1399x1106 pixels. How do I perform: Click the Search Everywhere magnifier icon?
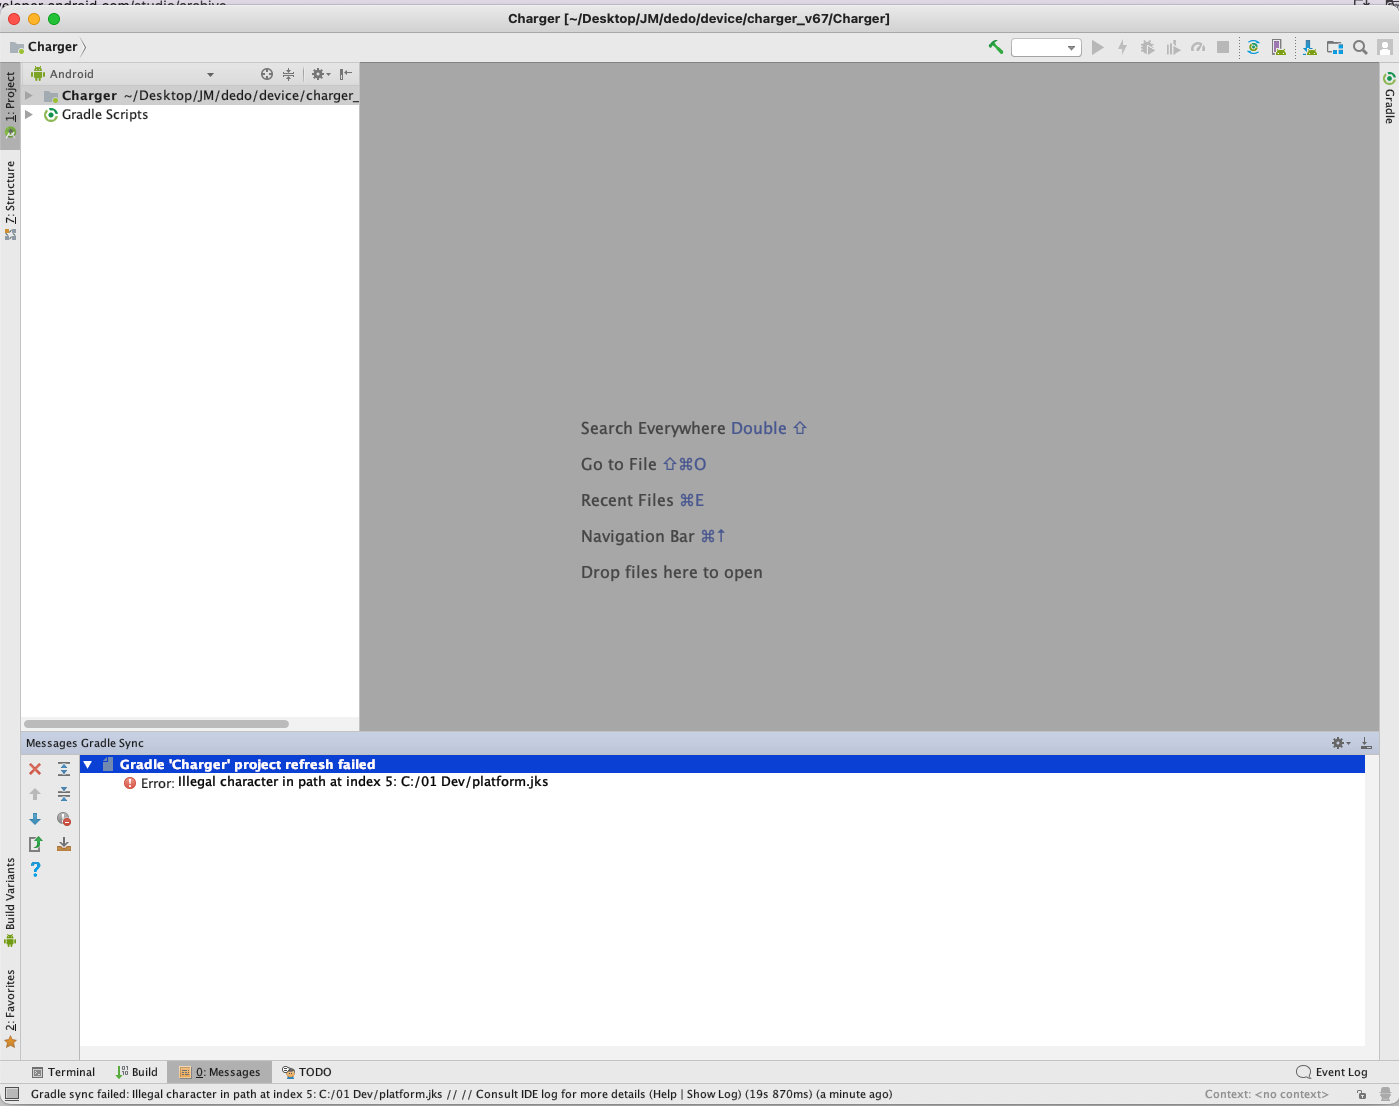(1360, 47)
